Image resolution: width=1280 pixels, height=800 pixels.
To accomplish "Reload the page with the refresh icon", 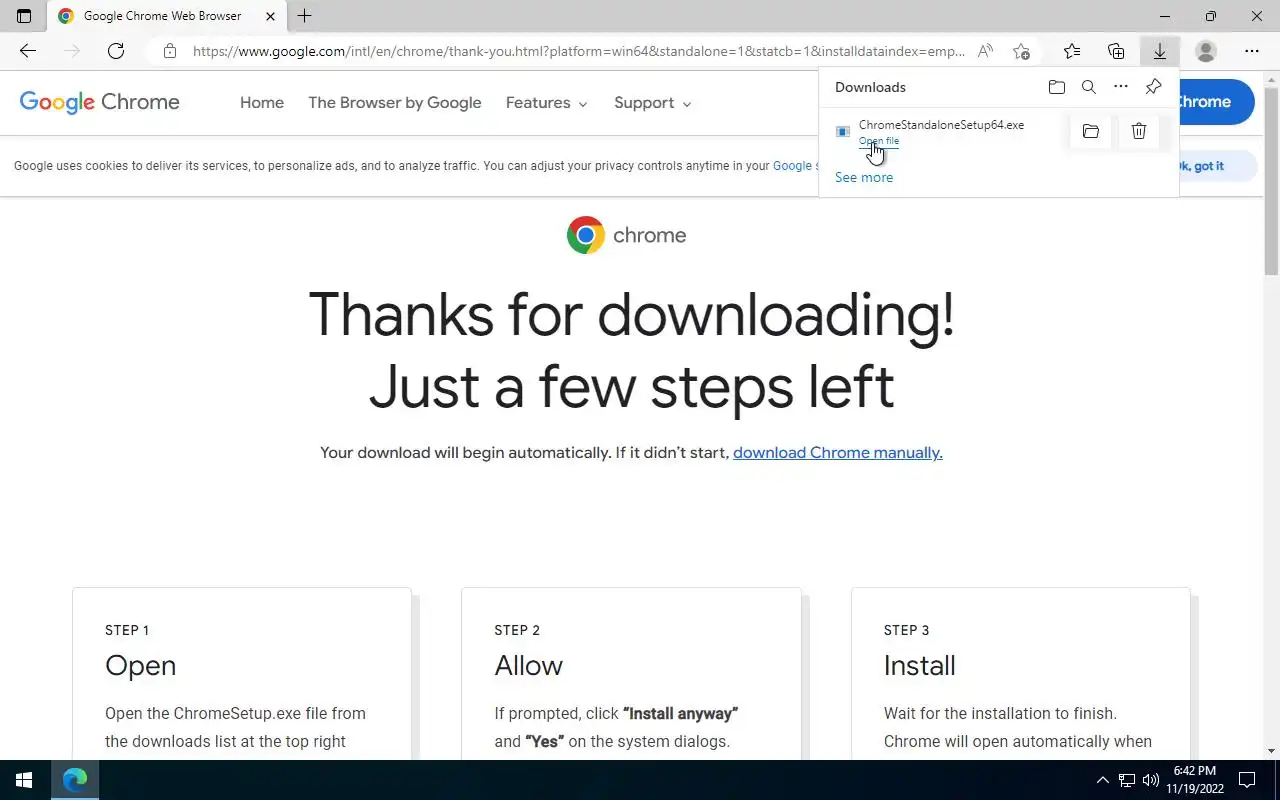I will point(116,51).
